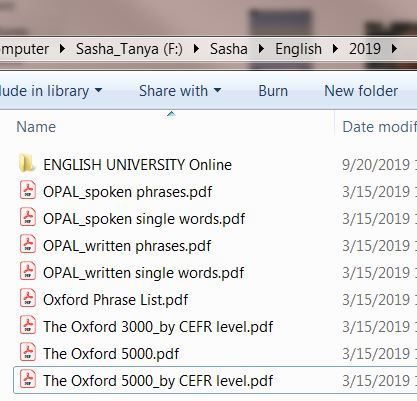Expand the arrow after 2019 breadcrumb
417x401 pixels.
click(394, 49)
